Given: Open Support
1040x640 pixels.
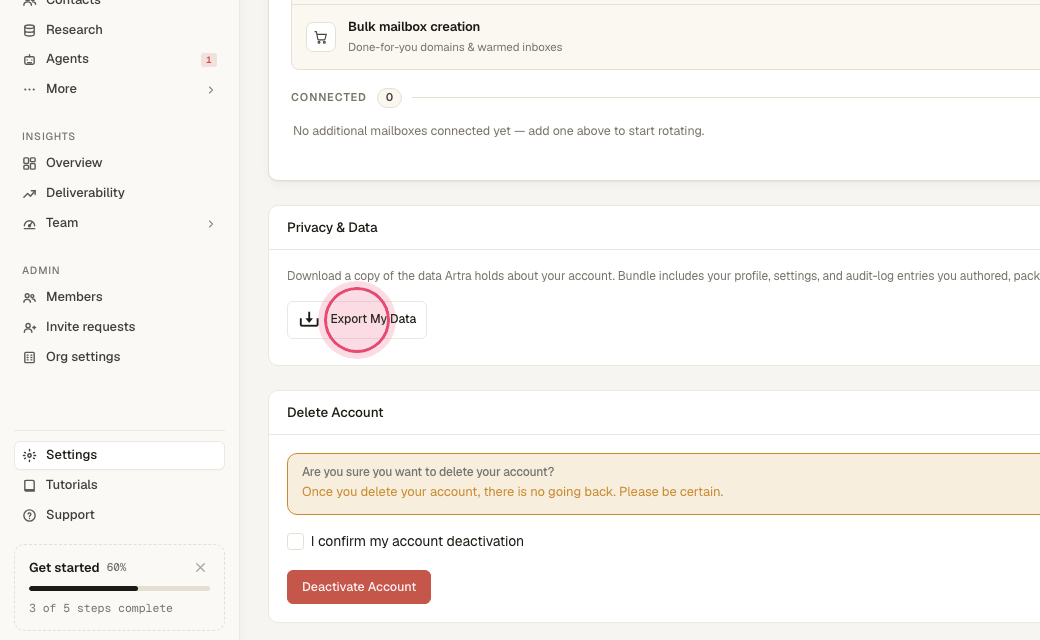Looking at the screenshot, I should [119, 515].
